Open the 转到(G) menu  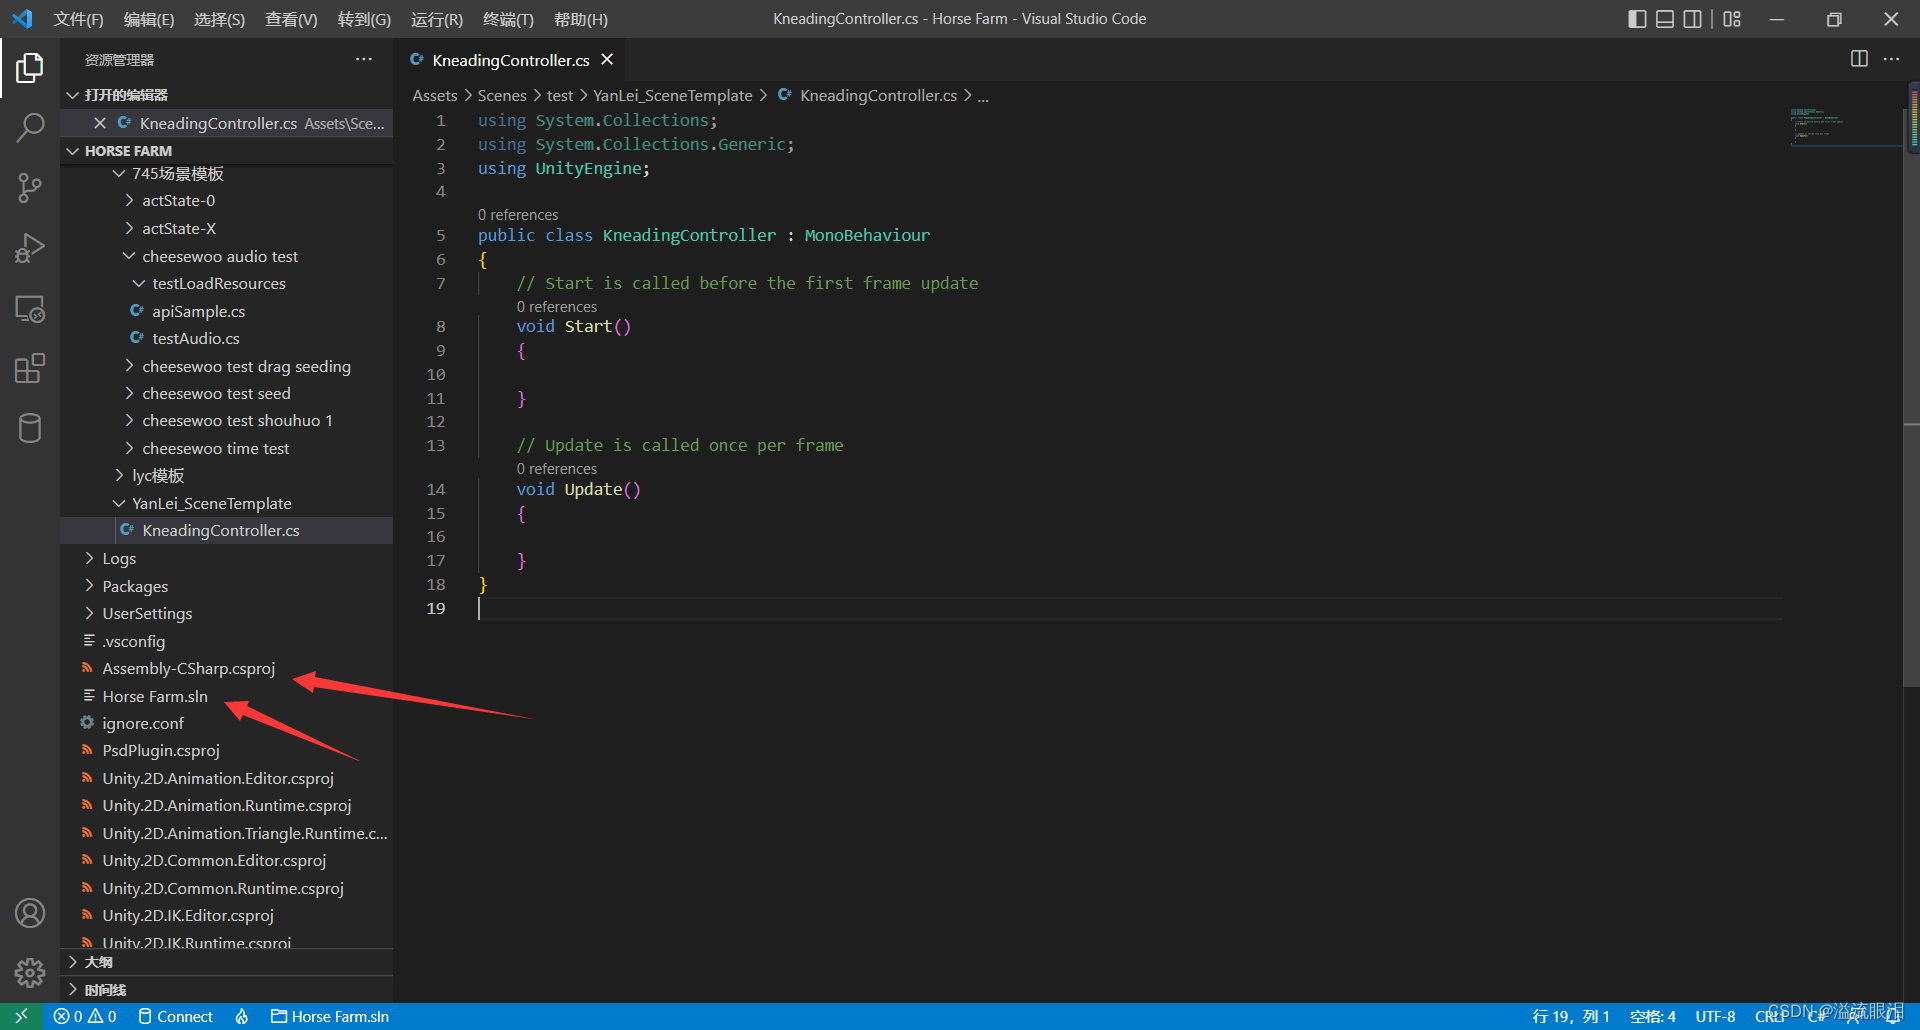pyautogui.click(x=364, y=19)
